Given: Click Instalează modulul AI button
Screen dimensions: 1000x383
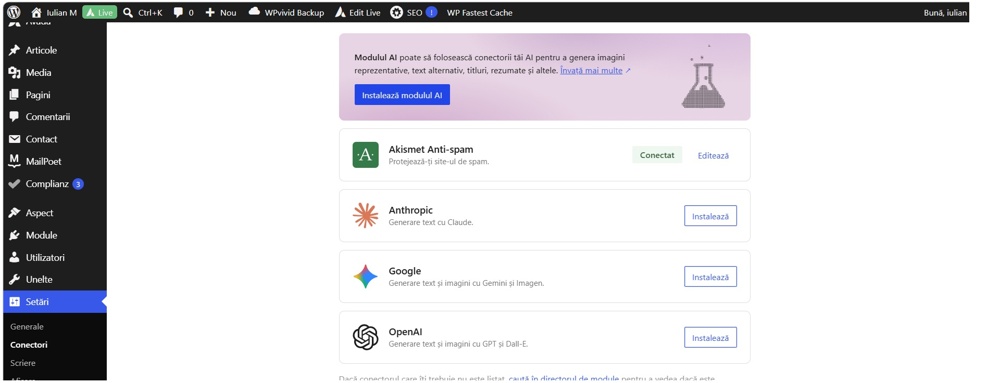Looking at the screenshot, I should (x=402, y=95).
